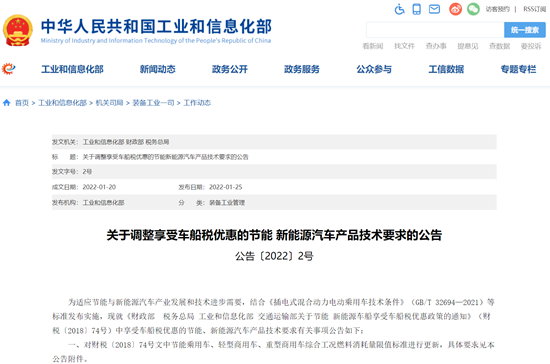This screenshot has width=550, height=364.
Task: Click the article headline 关于调整享受车船税优惠
Action: 274,235
